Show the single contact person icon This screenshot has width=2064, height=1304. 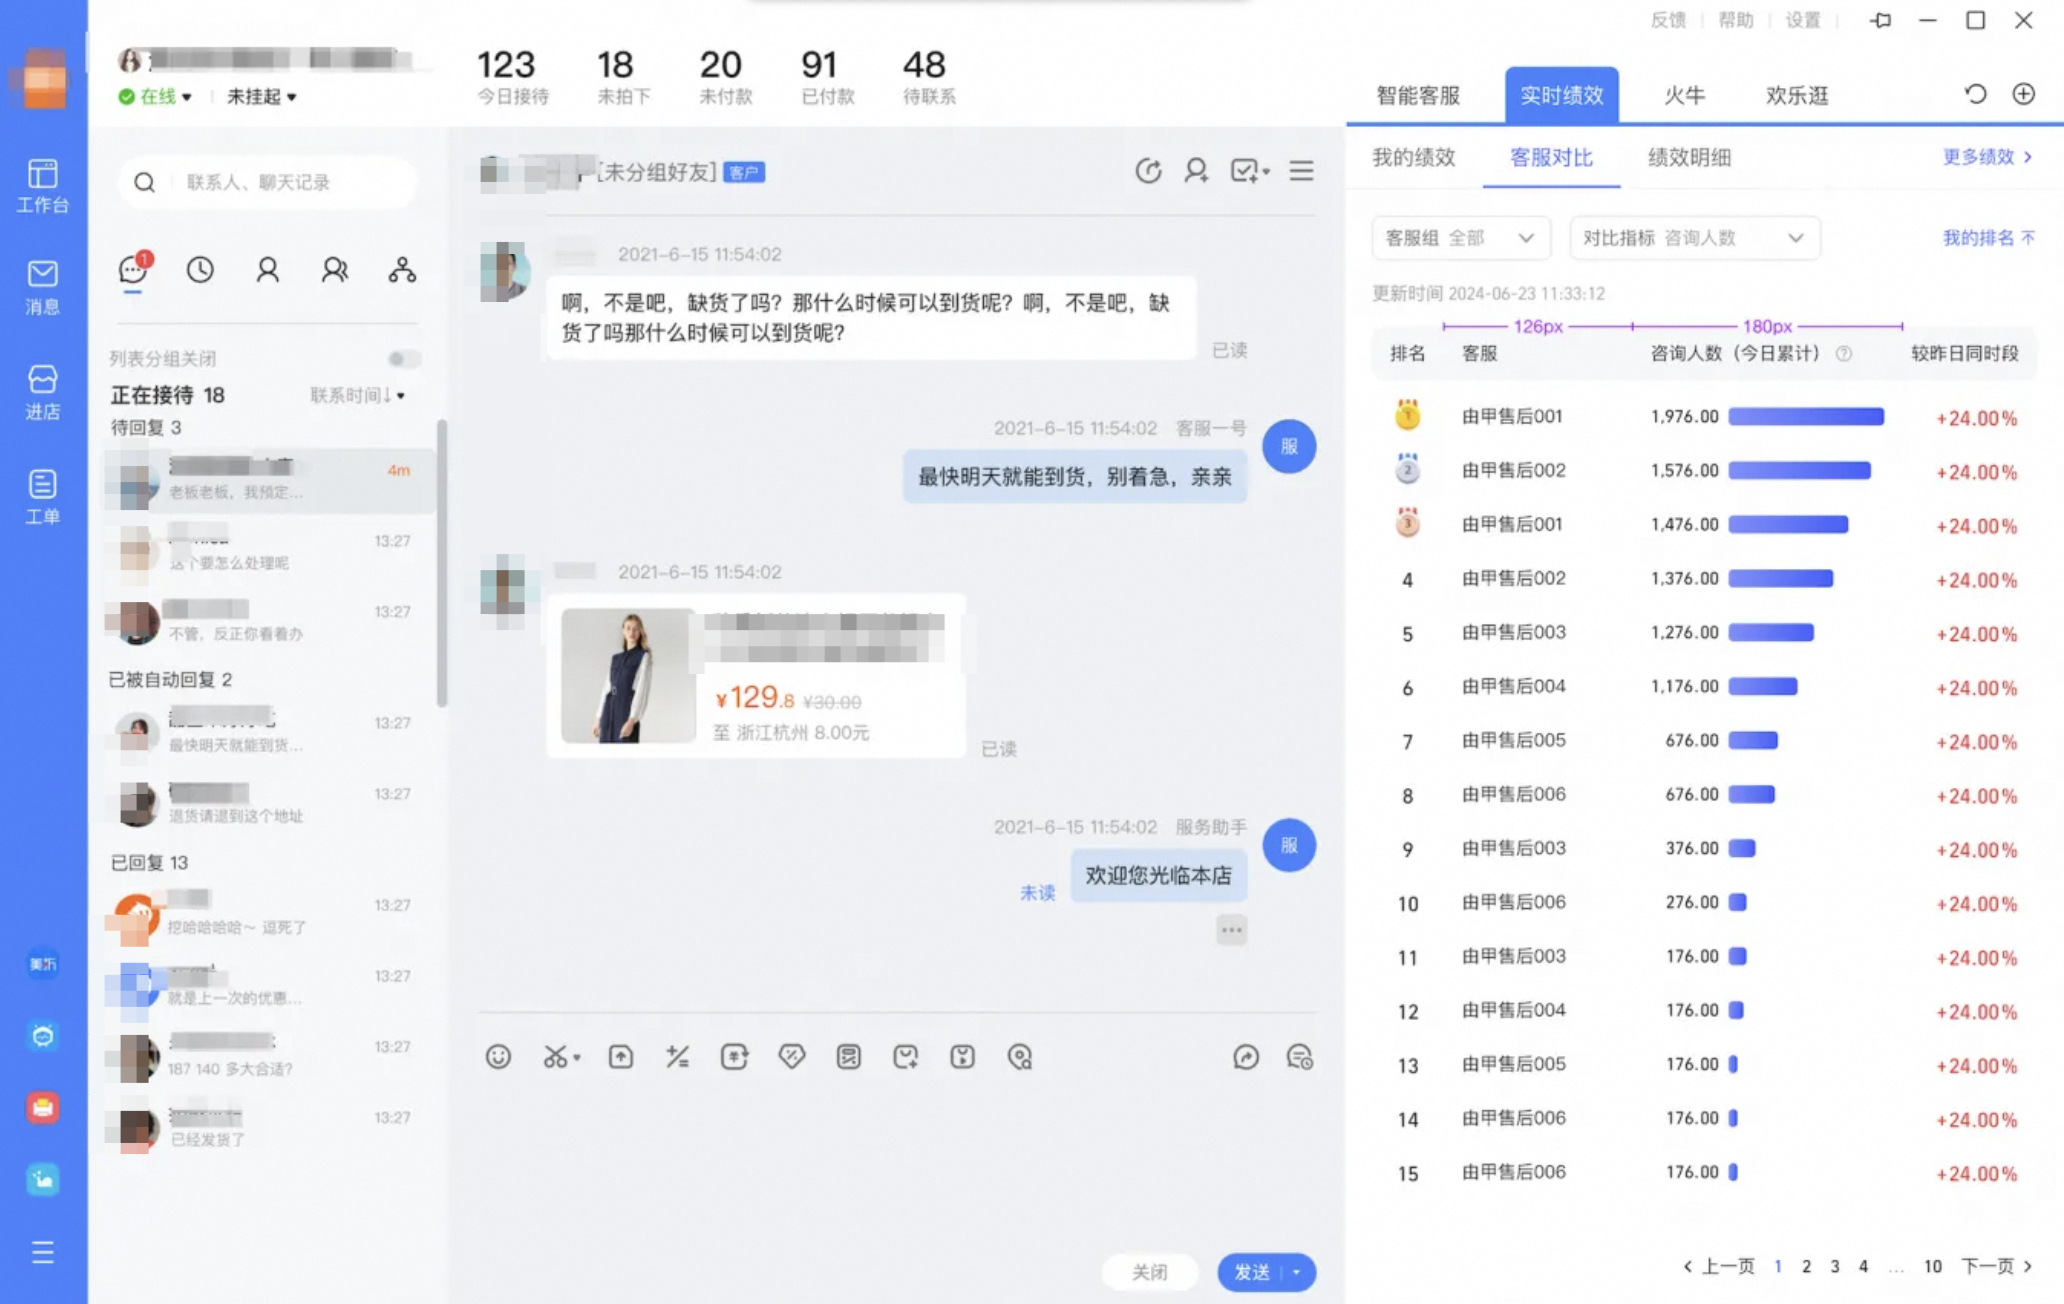coord(267,269)
